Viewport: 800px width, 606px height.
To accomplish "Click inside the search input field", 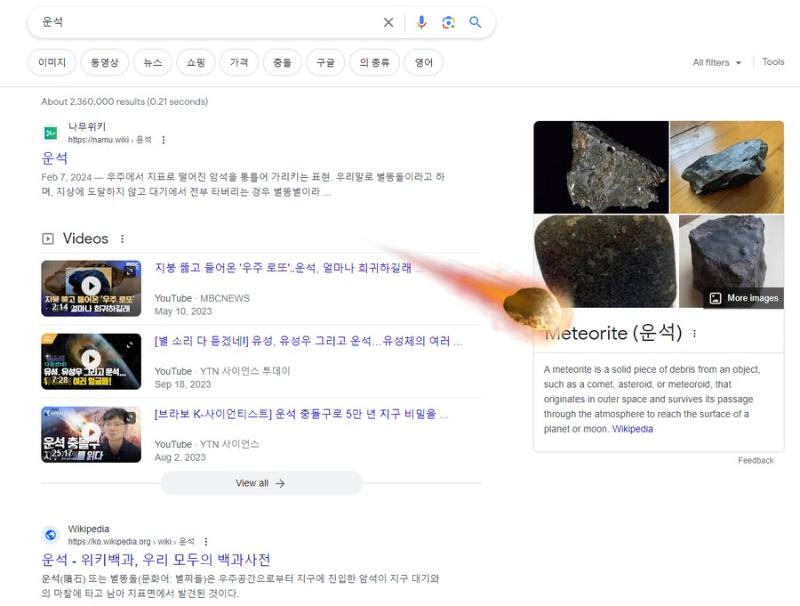I will click(x=200, y=22).
